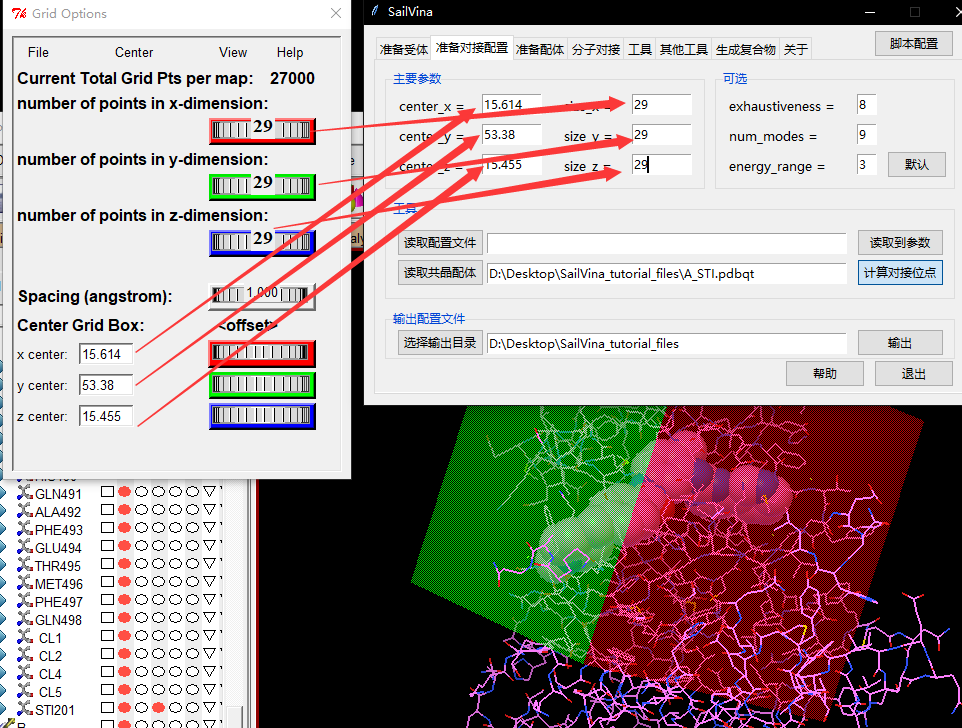Open the triangle menu on MET496 row
Viewport: 962px width, 728px height.
210,582
